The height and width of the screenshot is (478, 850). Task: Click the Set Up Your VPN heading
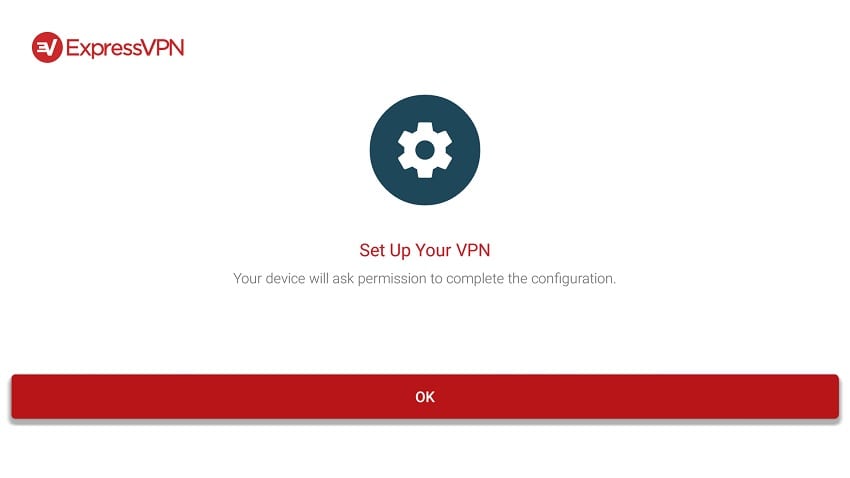point(425,250)
